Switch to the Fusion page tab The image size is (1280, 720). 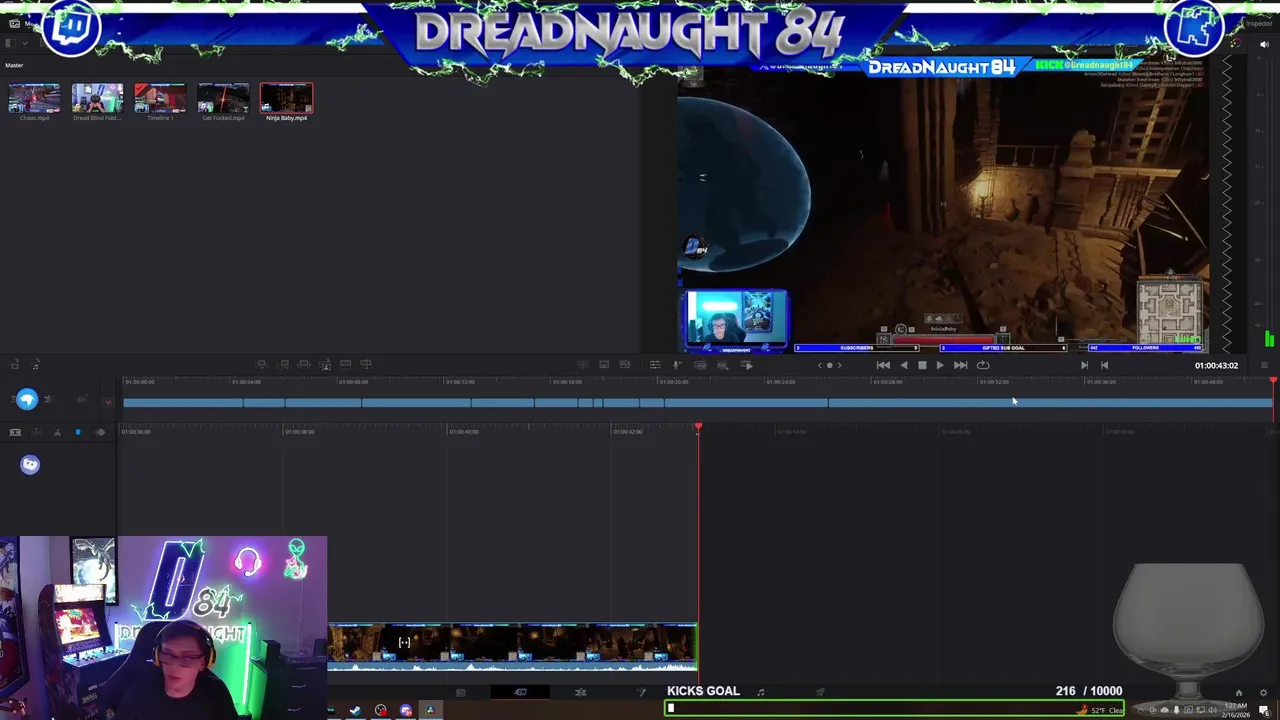tap(641, 692)
